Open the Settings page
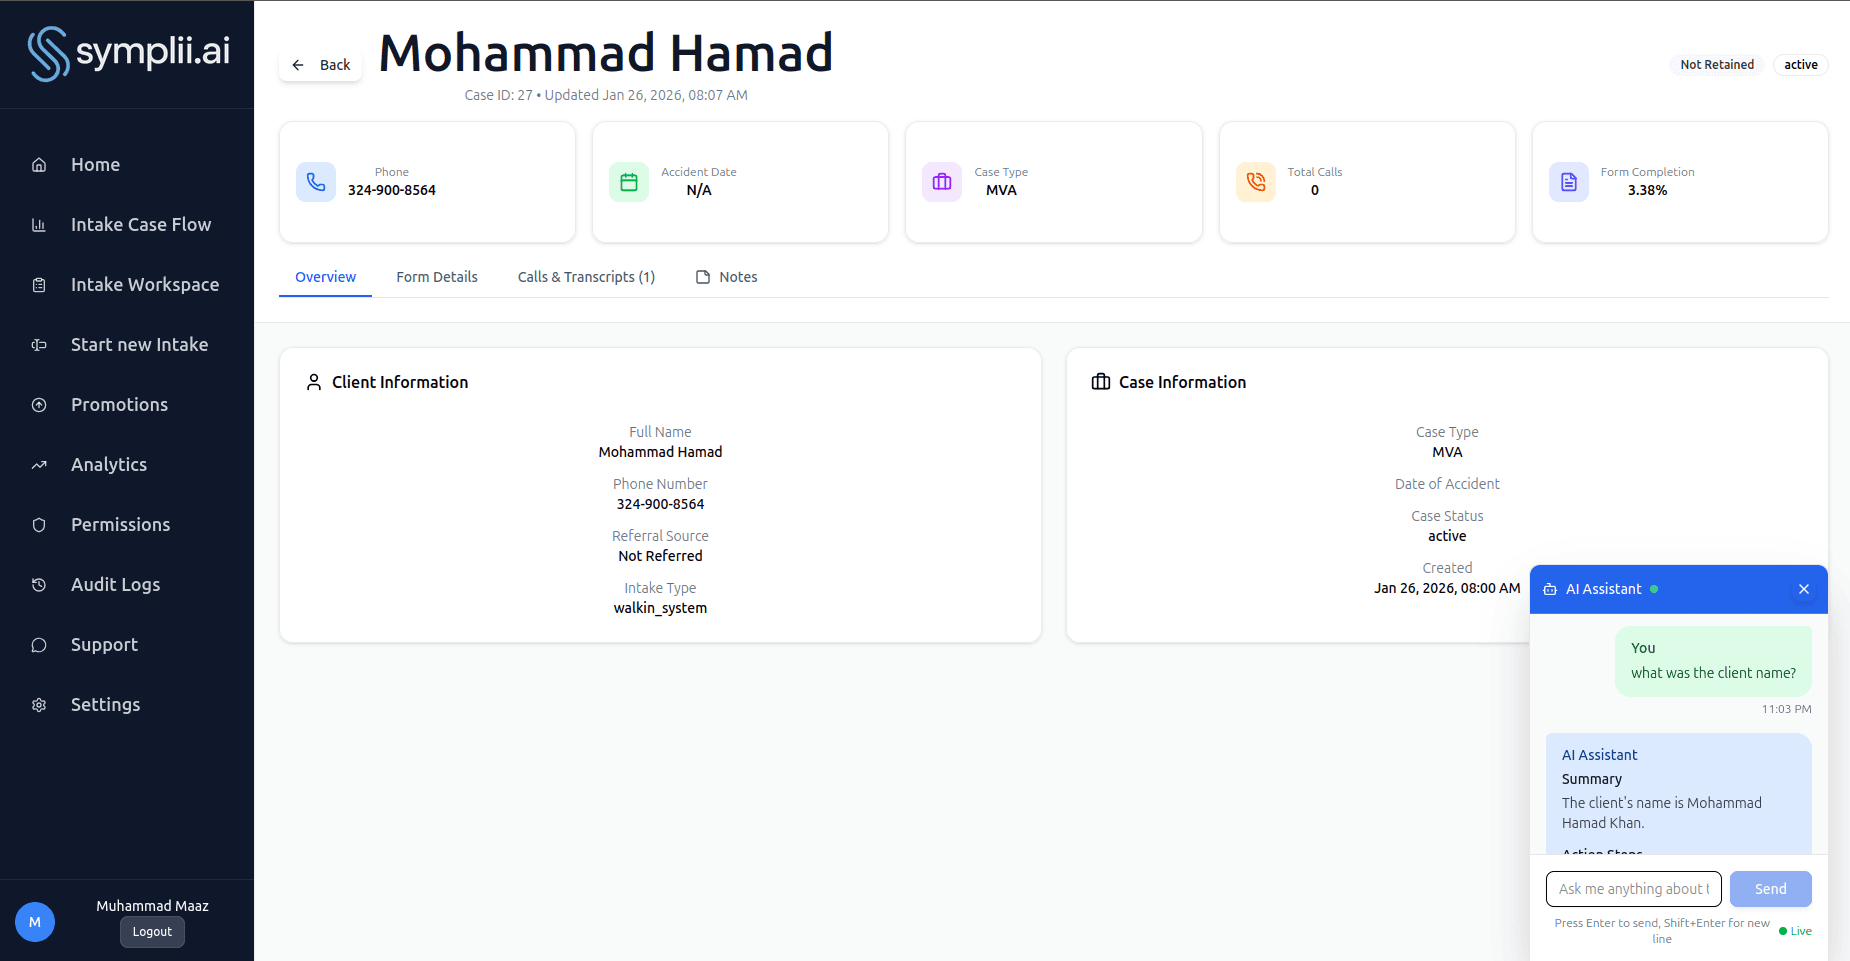This screenshot has height=961, width=1850. tap(105, 704)
